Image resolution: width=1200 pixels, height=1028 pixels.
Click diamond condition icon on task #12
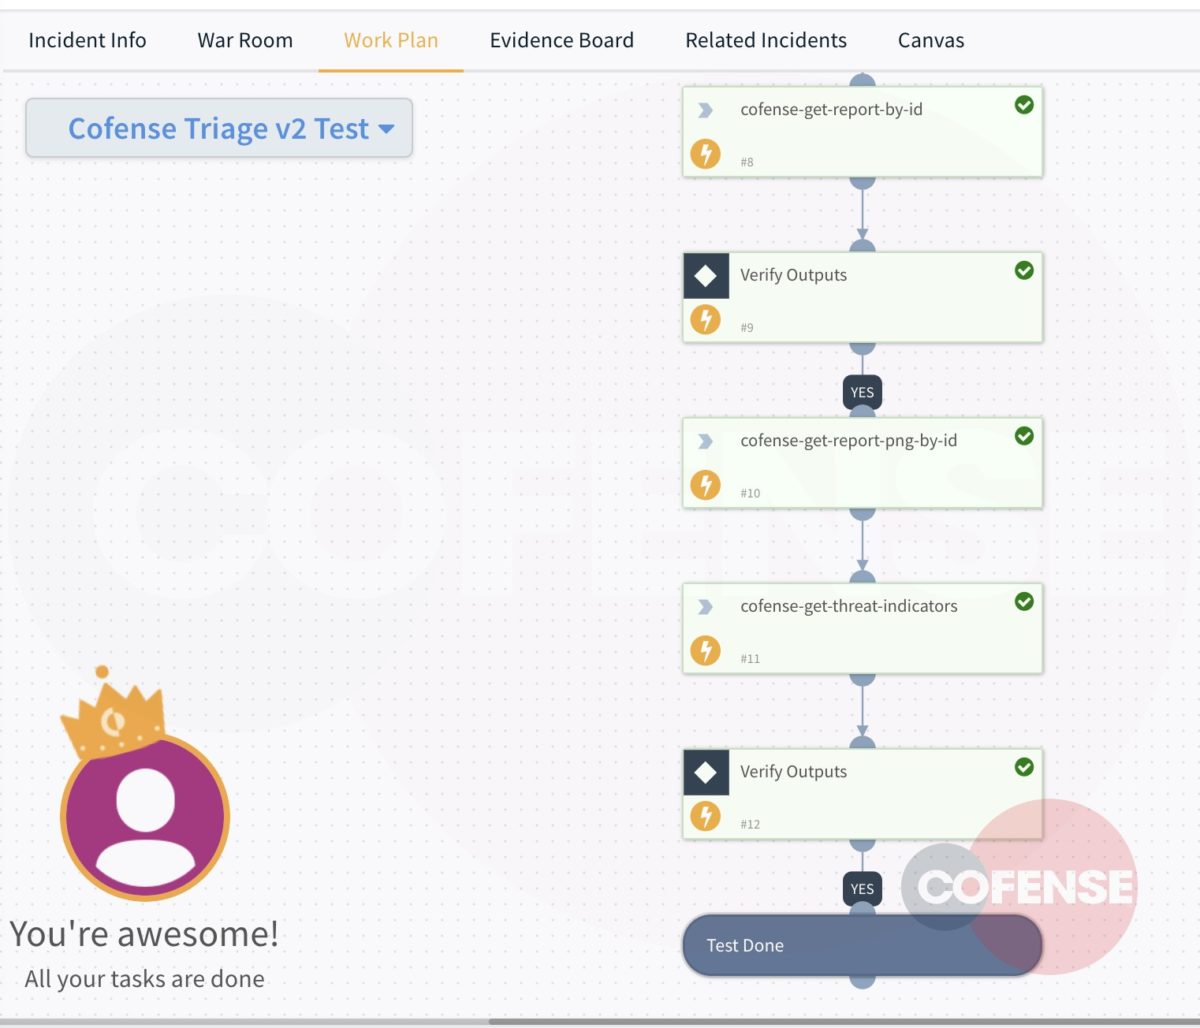coord(705,772)
